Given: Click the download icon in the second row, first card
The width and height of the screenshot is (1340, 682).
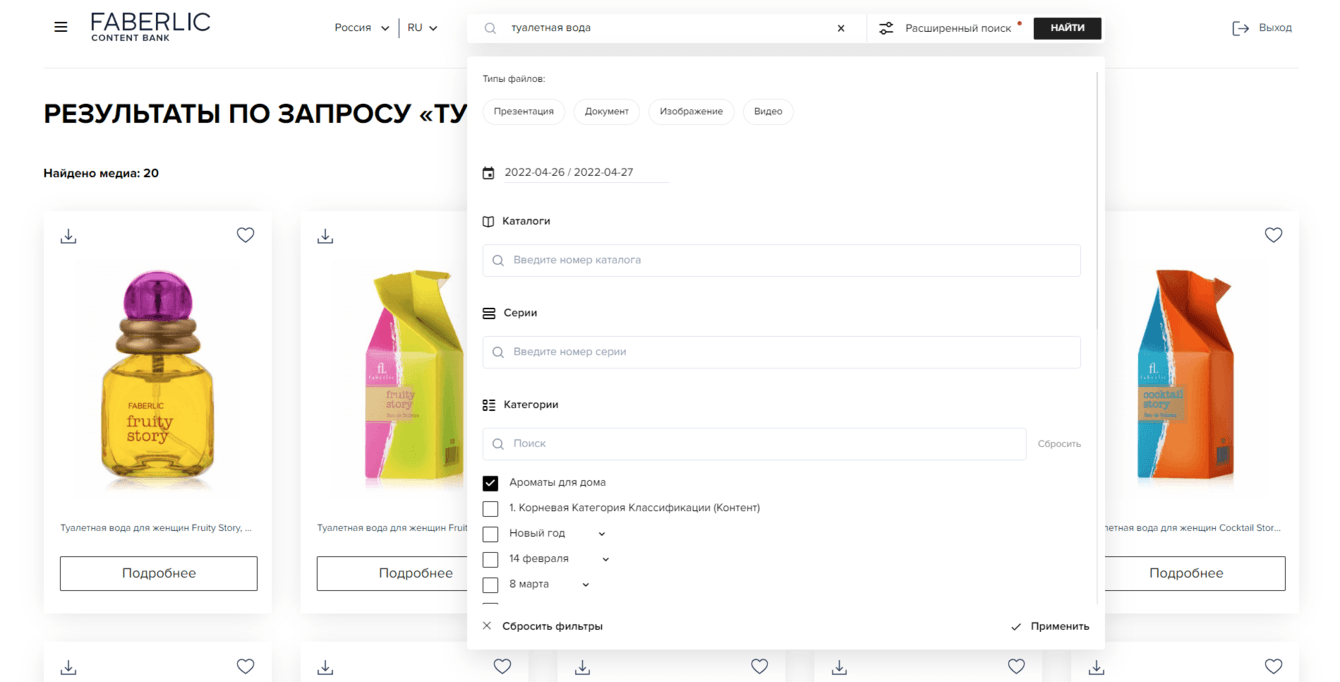Looking at the screenshot, I should (68, 667).
